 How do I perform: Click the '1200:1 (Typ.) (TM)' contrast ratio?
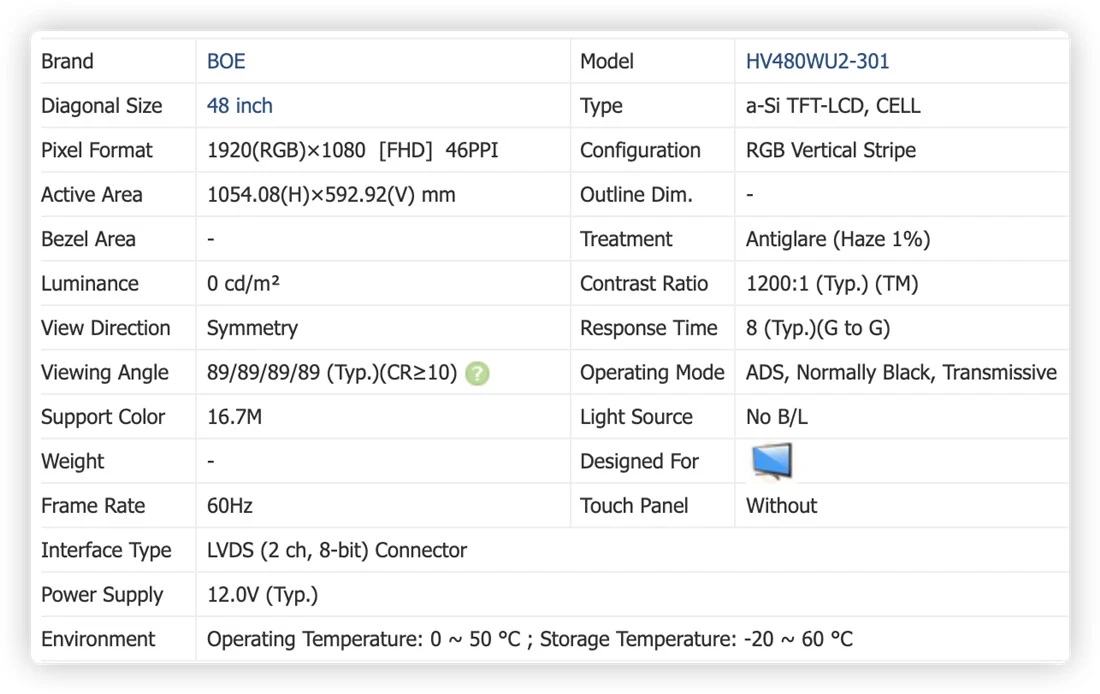832,283
